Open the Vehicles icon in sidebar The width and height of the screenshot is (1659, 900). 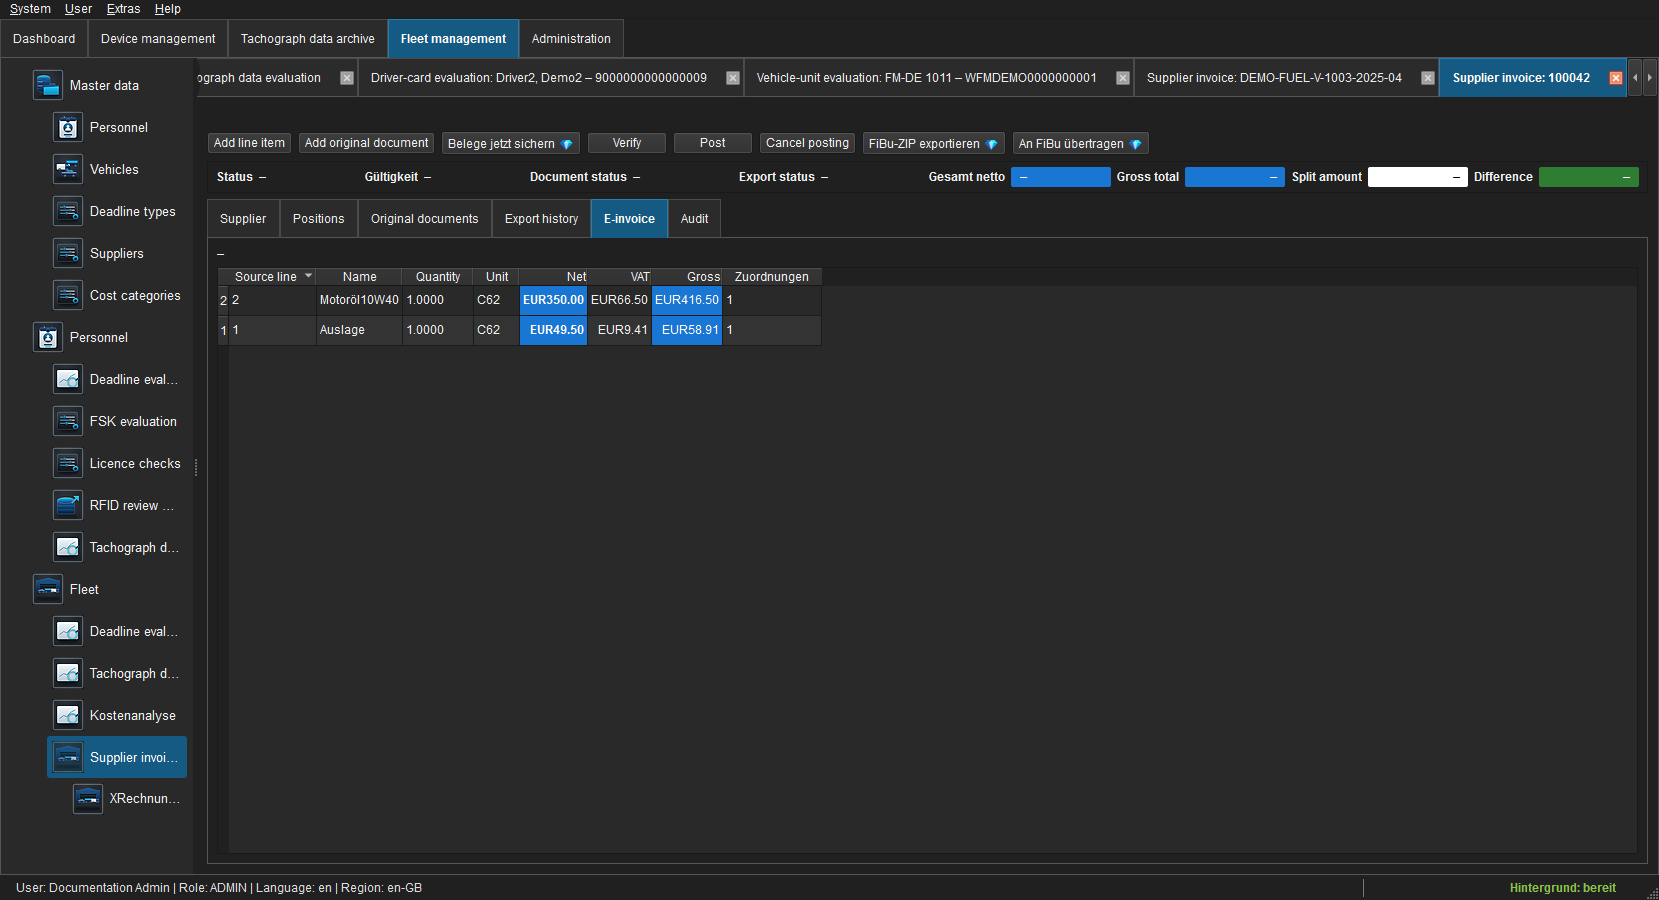(x=68, y=169)
